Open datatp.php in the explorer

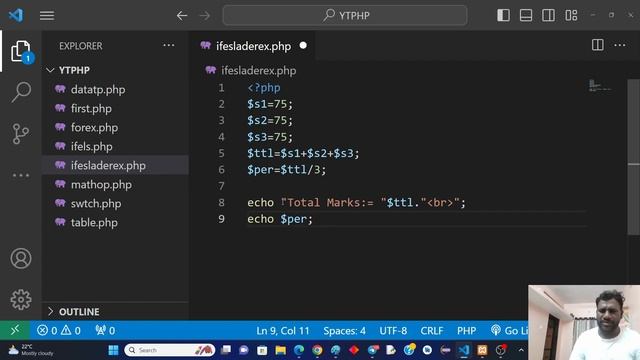98,89
